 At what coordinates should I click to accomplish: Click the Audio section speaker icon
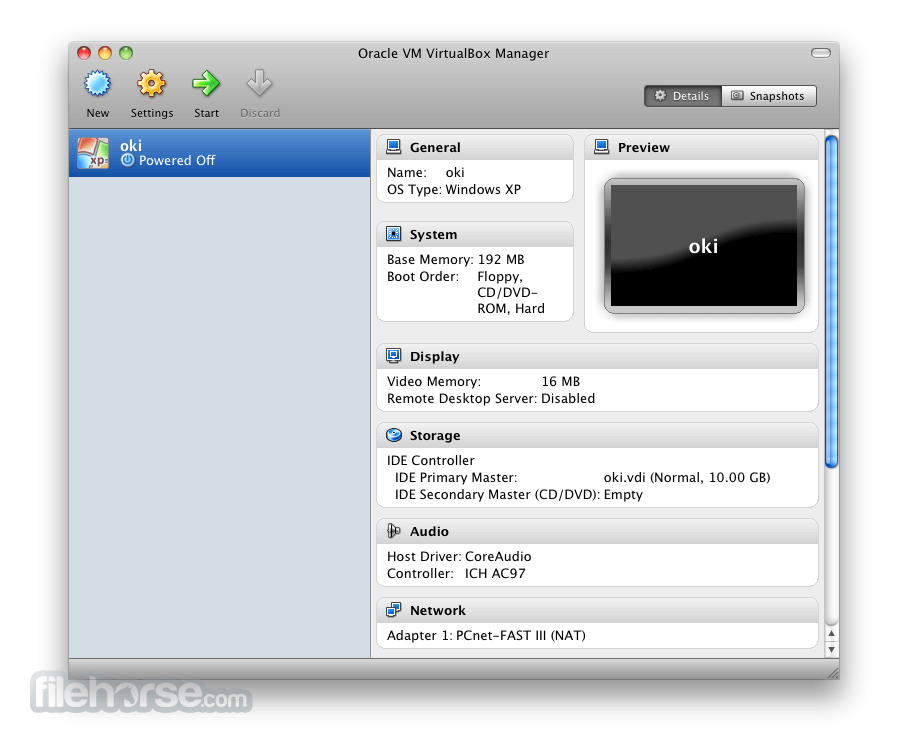pyautogui.click(x=393, y=531)
